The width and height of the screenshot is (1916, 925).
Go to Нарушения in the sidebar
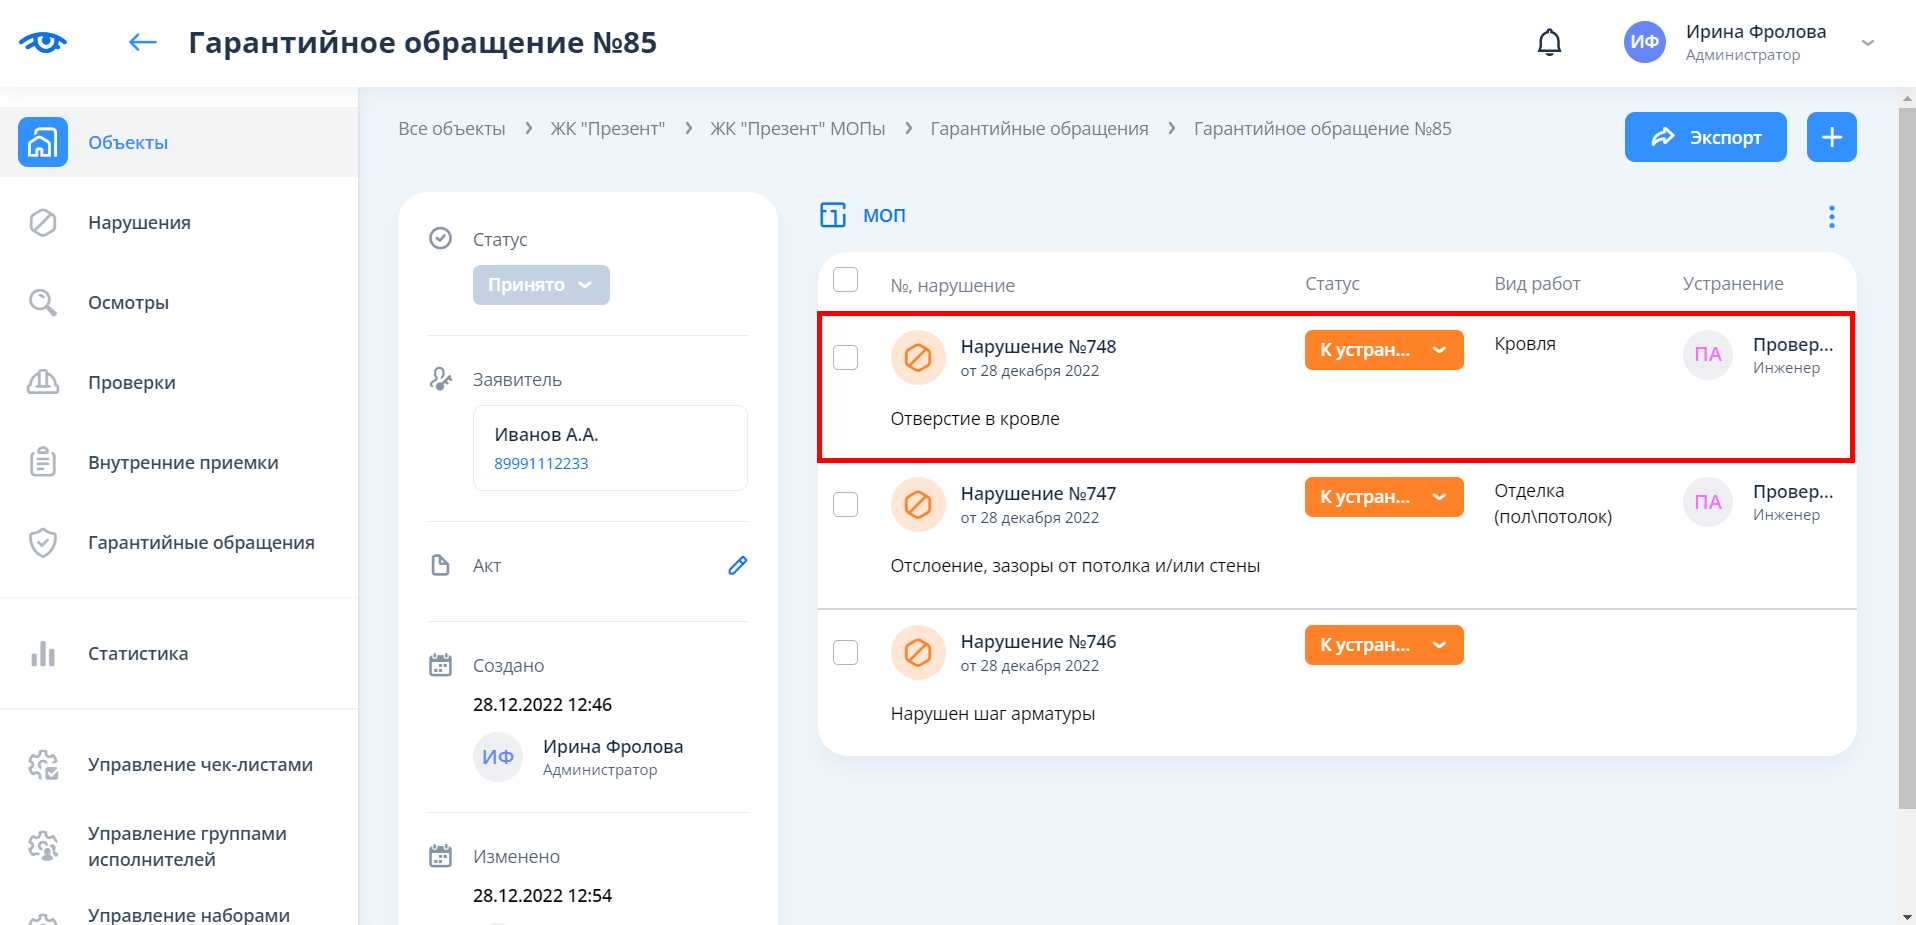point(139,222)
